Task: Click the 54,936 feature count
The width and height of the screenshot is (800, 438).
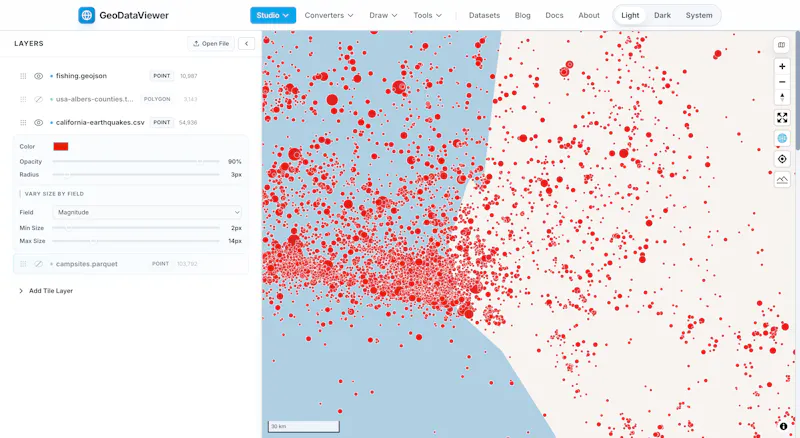Action: tap(188, 123)
